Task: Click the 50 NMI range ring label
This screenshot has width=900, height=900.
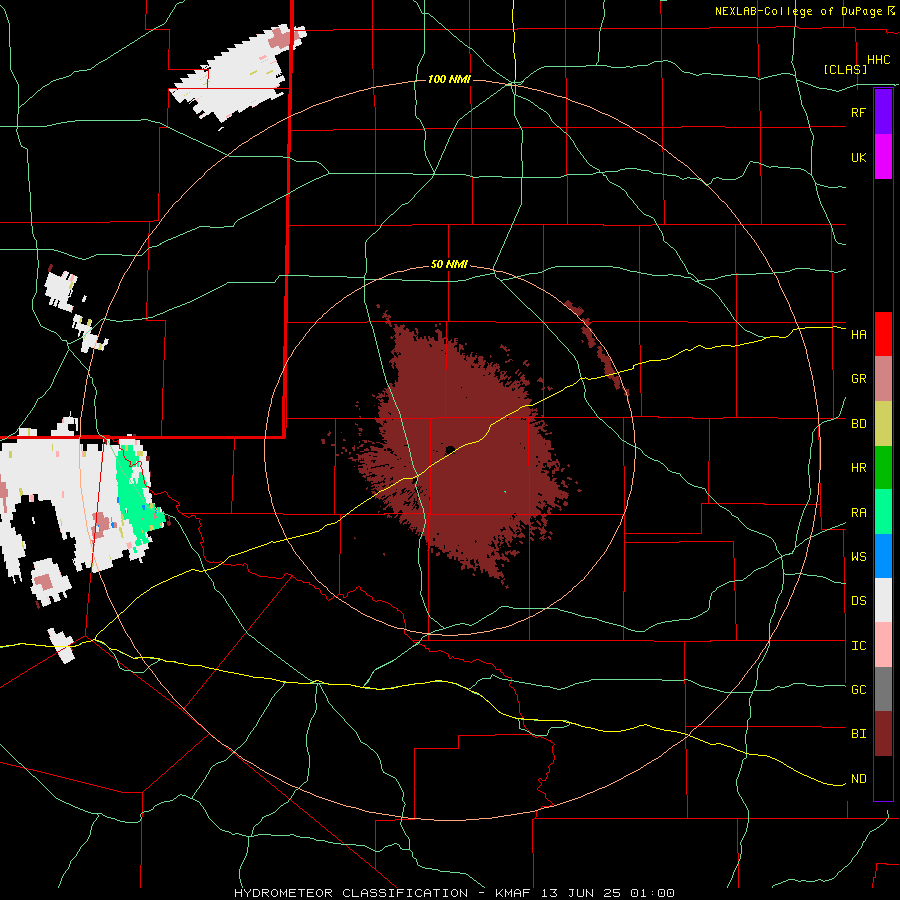Action: 449,264
